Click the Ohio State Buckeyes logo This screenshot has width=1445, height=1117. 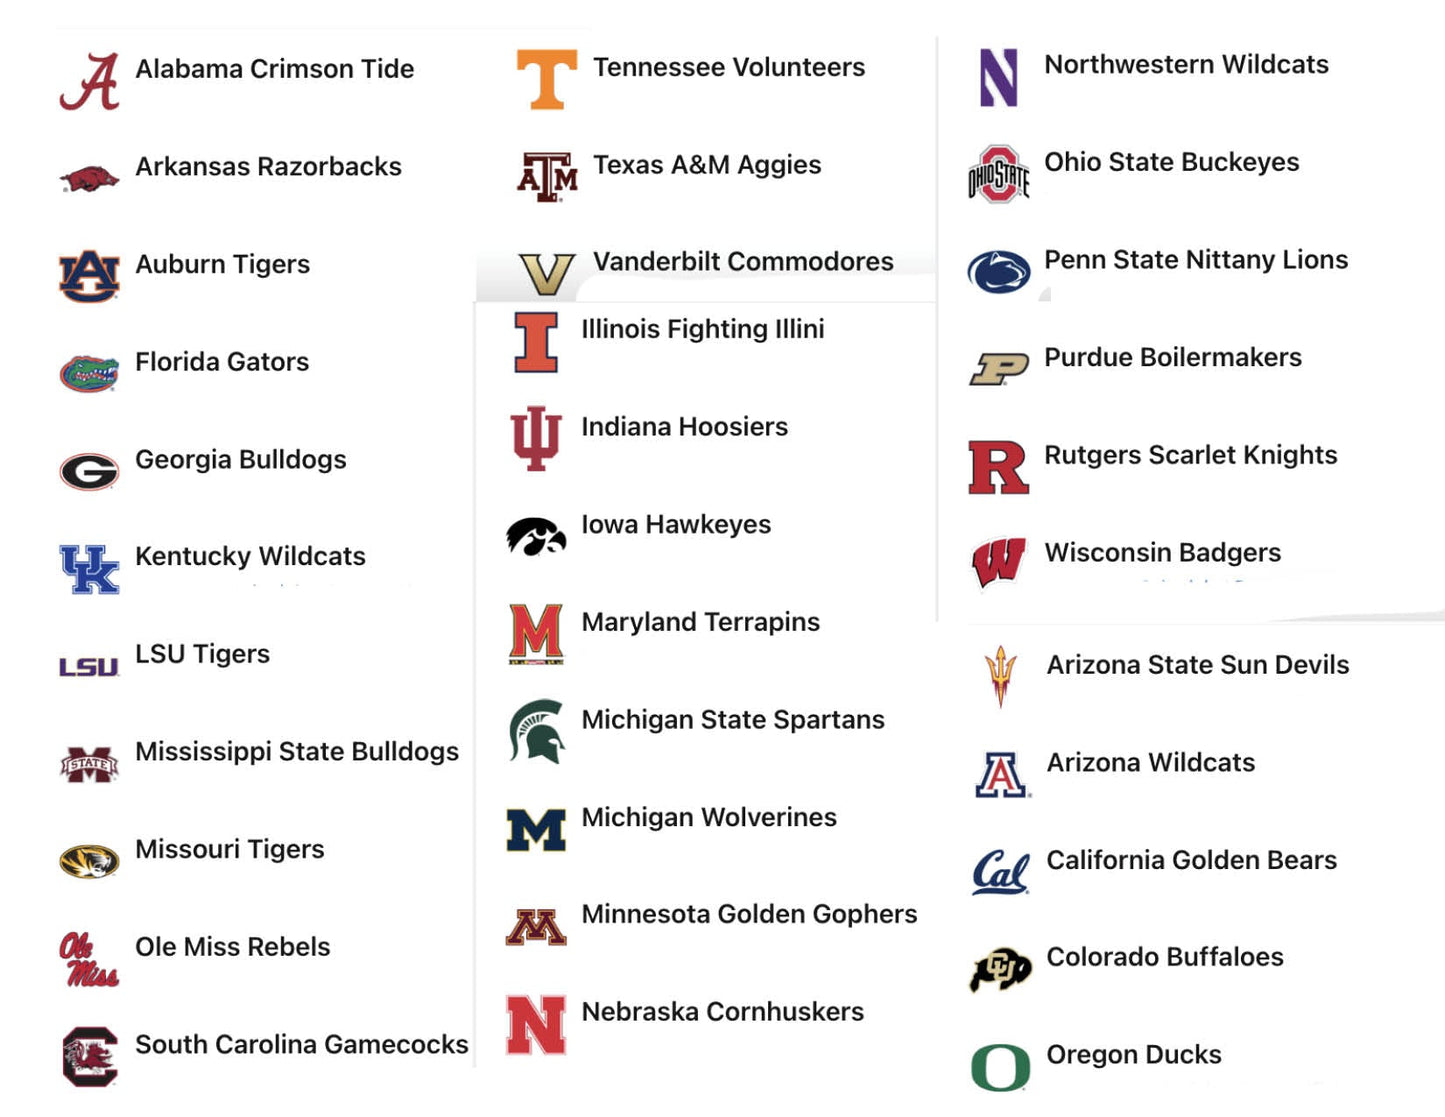pos(998,175)
